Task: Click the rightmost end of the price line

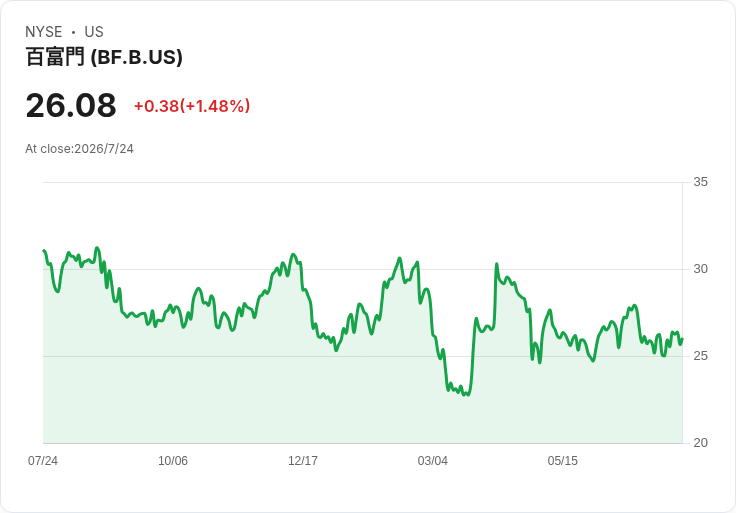Action: 682,339
